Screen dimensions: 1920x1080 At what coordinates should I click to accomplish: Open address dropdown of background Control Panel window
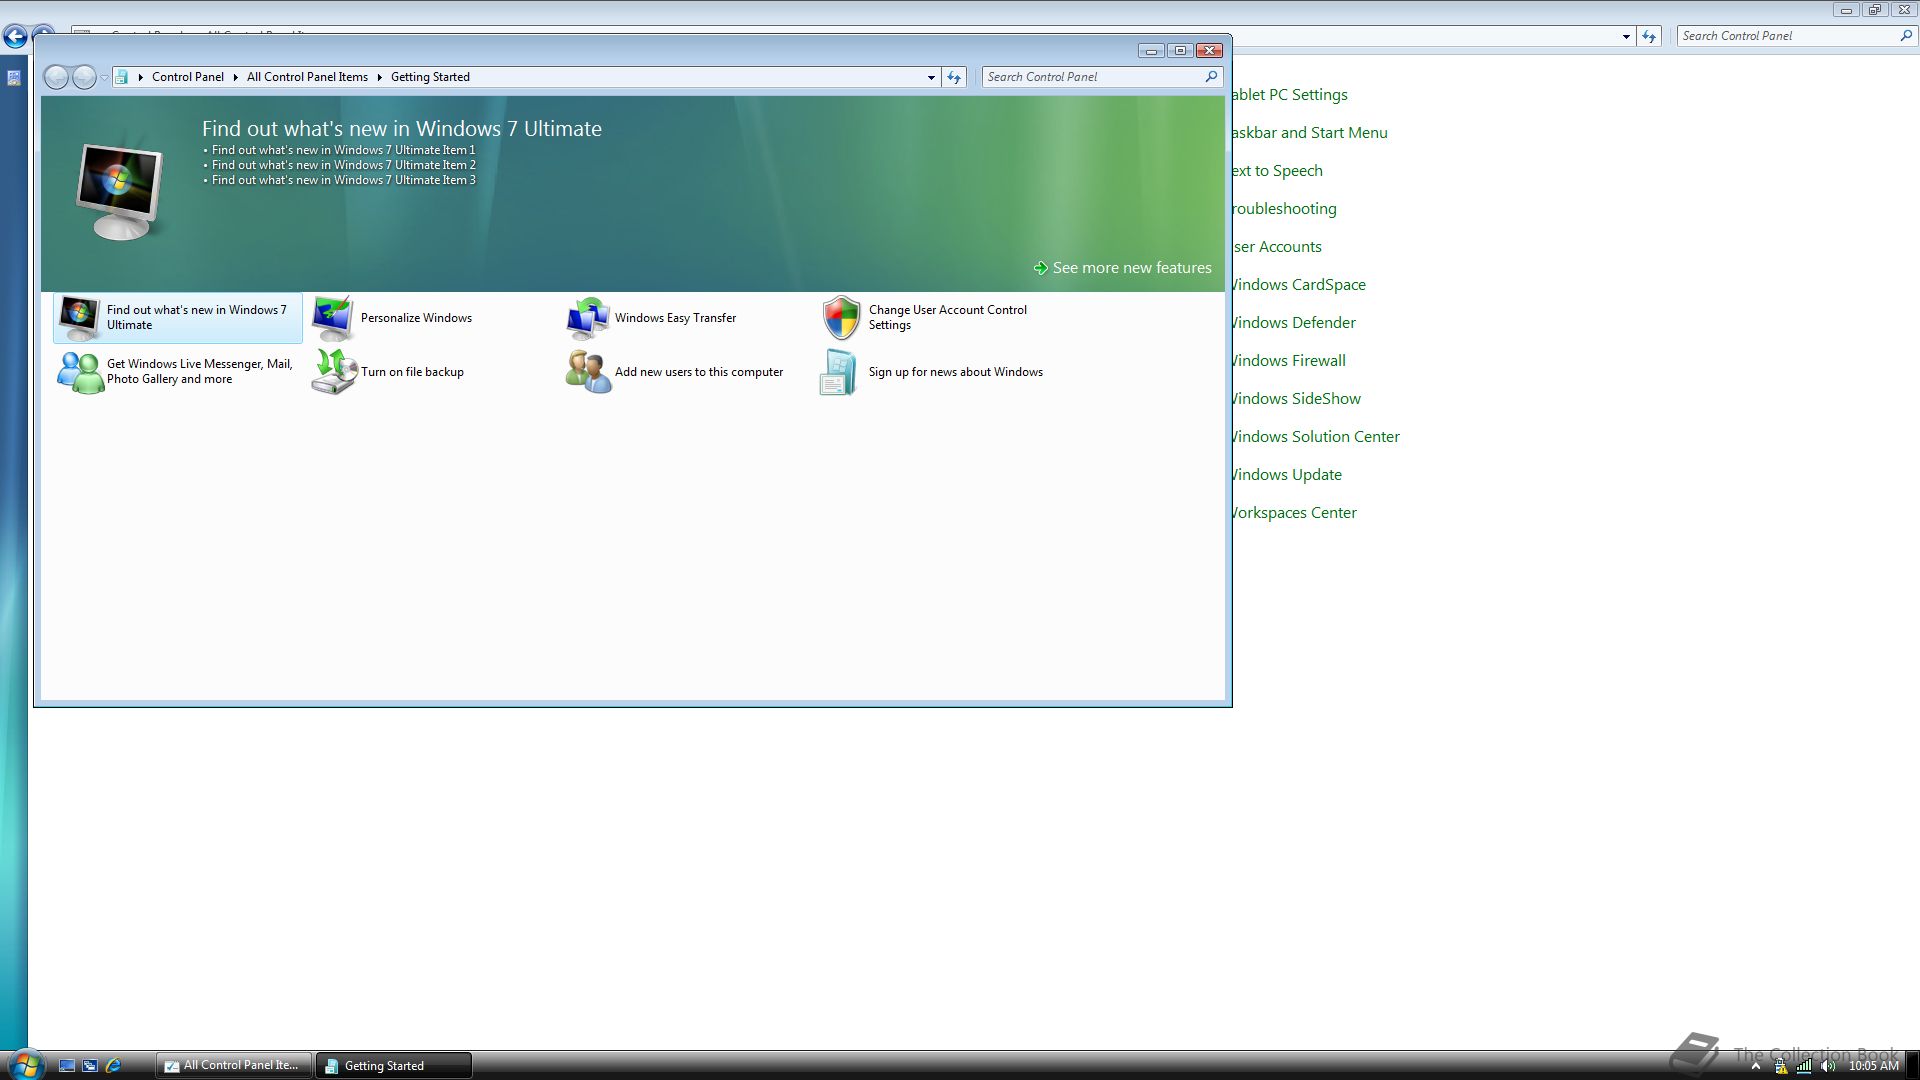(x=1626, y=36)
